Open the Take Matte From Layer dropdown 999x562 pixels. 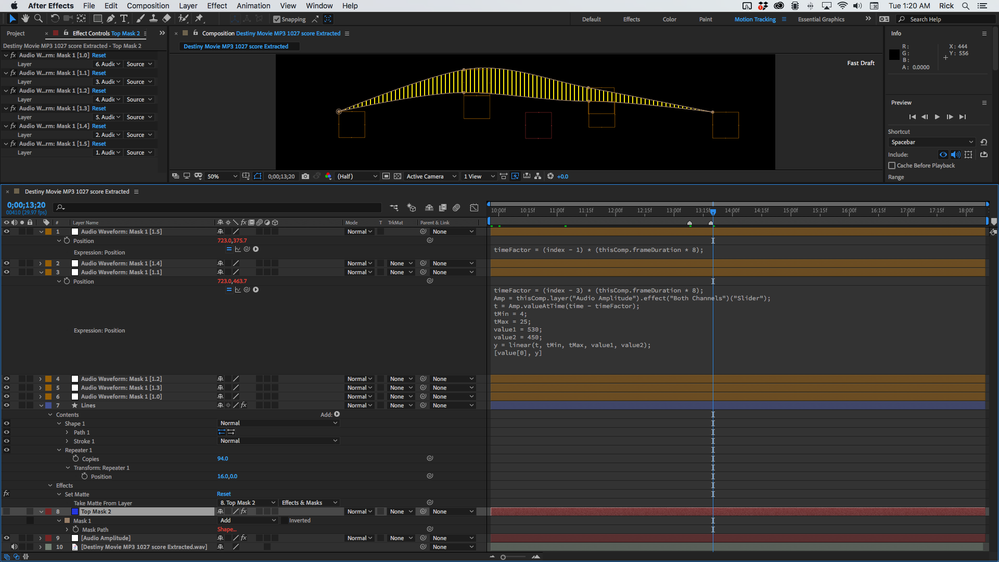click(x=246, y=503)
